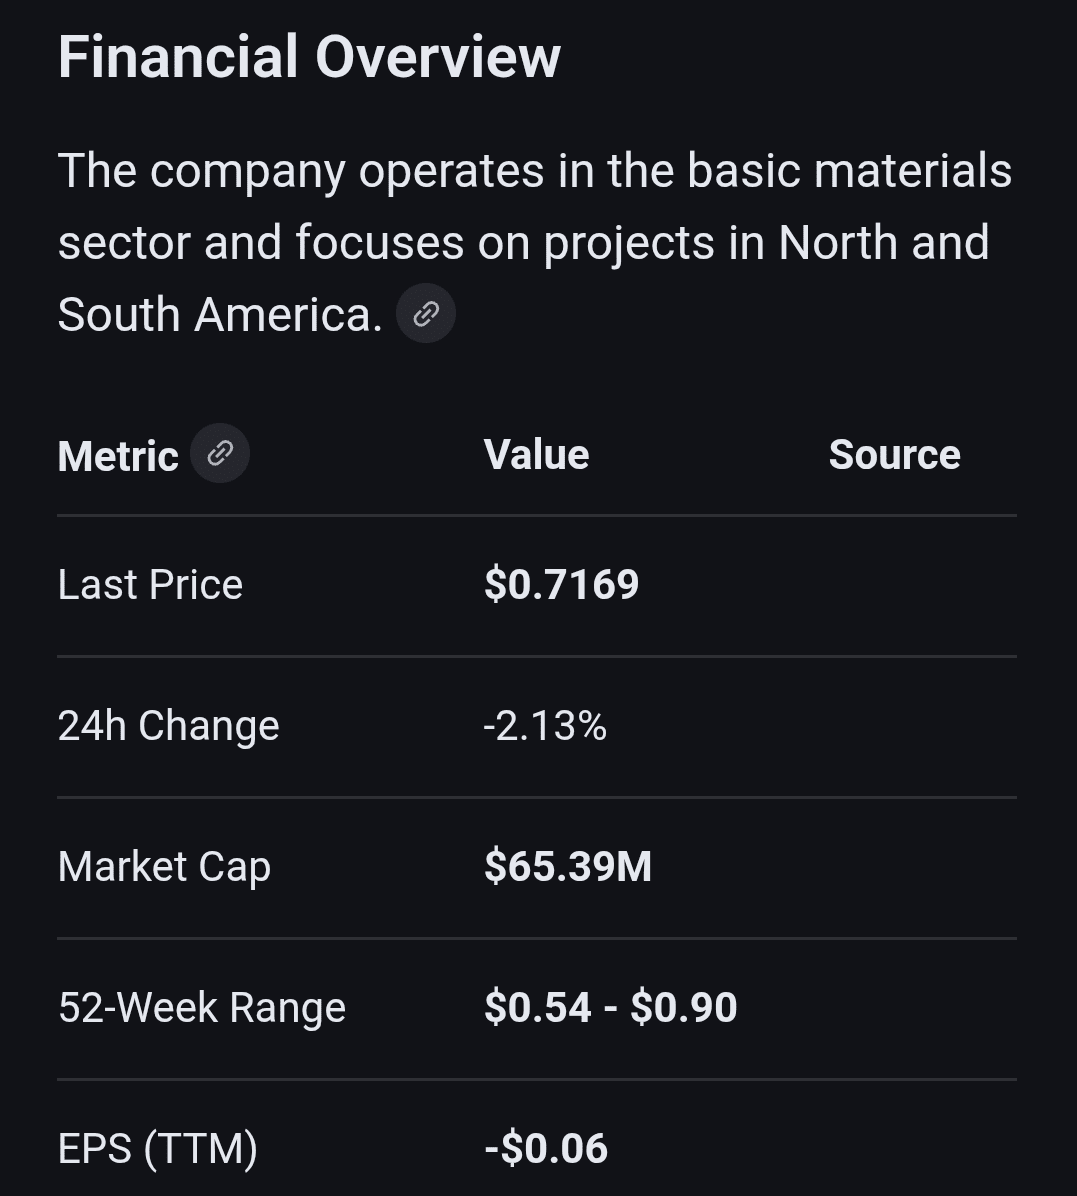Click the $0.54 - $0.90 range value
The width and height of the screenshot is (1077, 1196).
pyautogui.click(x=610, y=1008)
